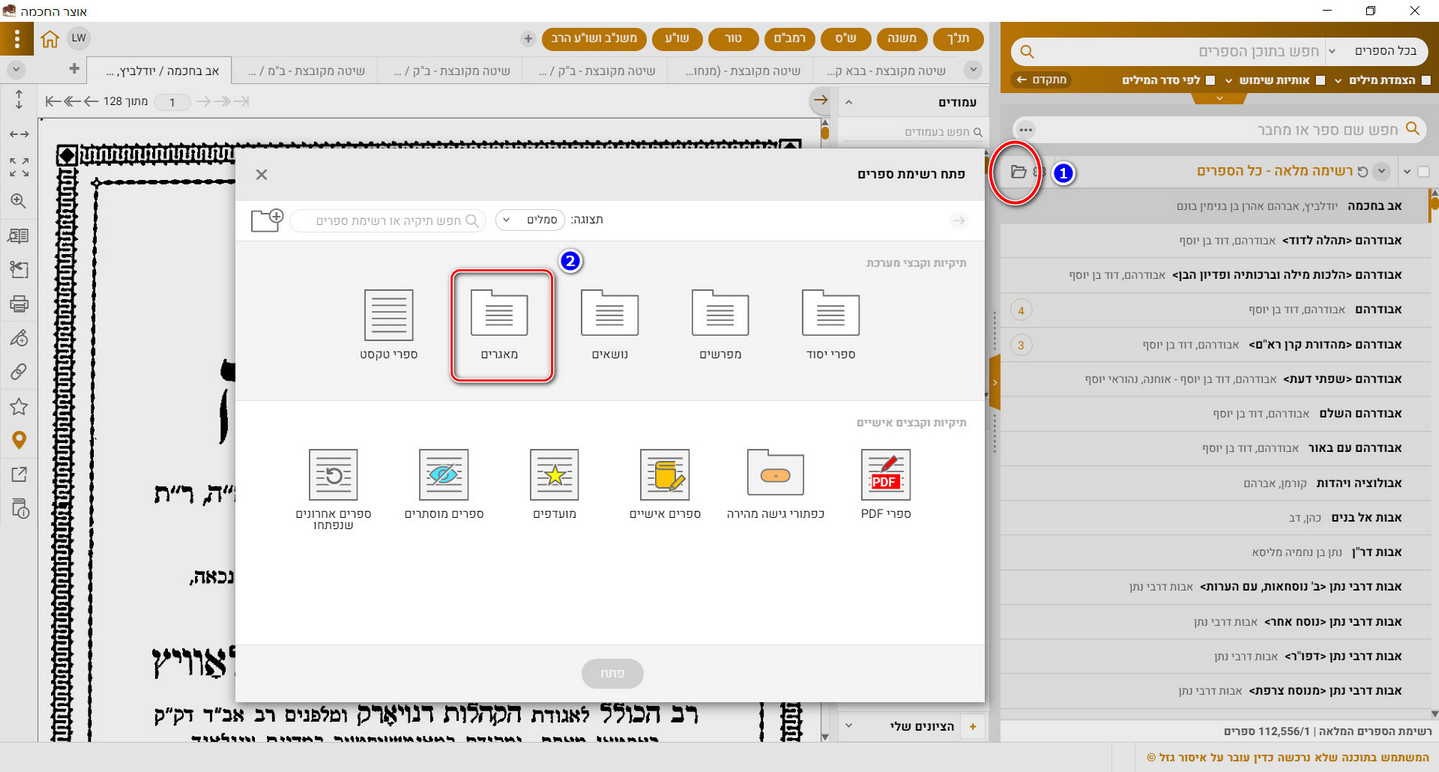Open the בכל הספרים search scope dropdown
This screenshot has width=1439, height=772.
point(1377,50)
